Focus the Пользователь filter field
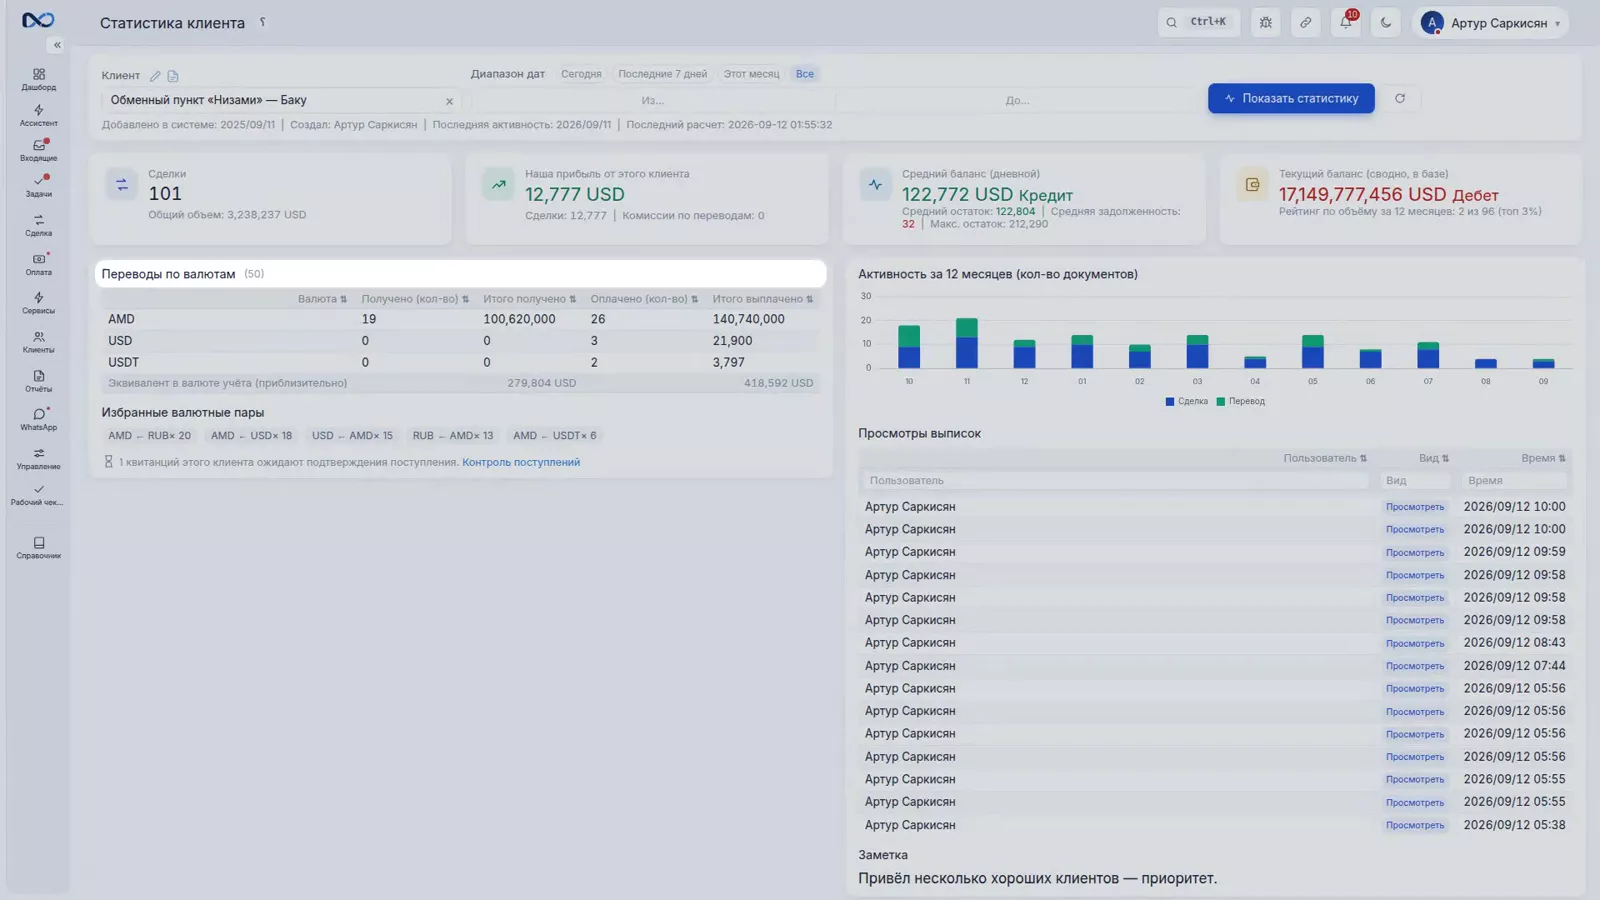 [x=1116, y=481]
